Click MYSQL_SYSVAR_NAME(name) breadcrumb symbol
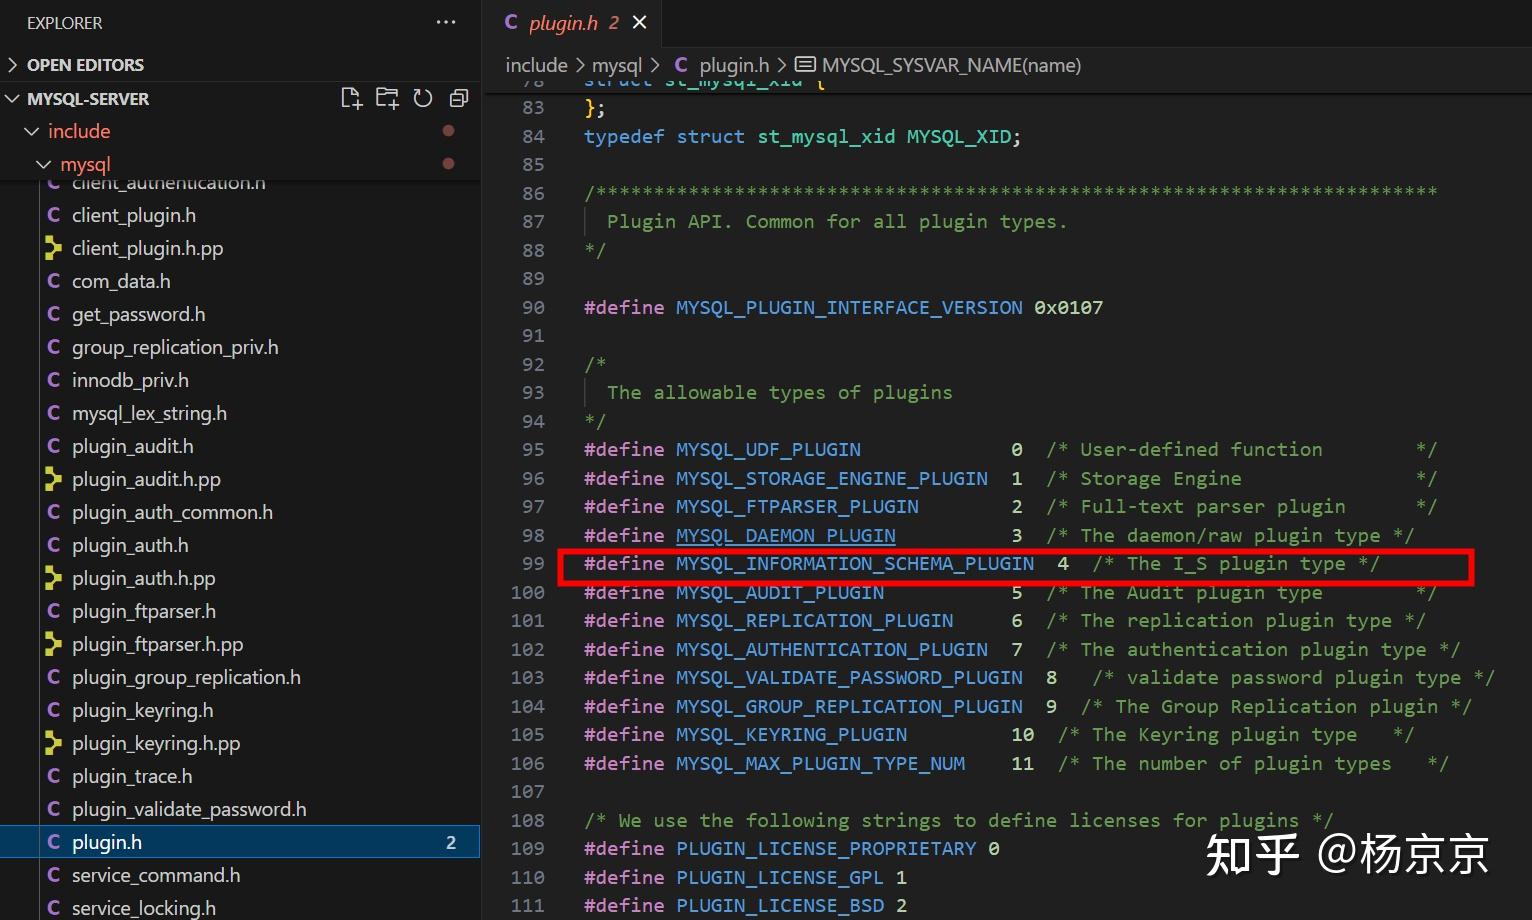This screenshot has height=920, width=1532. pos(950,65)
